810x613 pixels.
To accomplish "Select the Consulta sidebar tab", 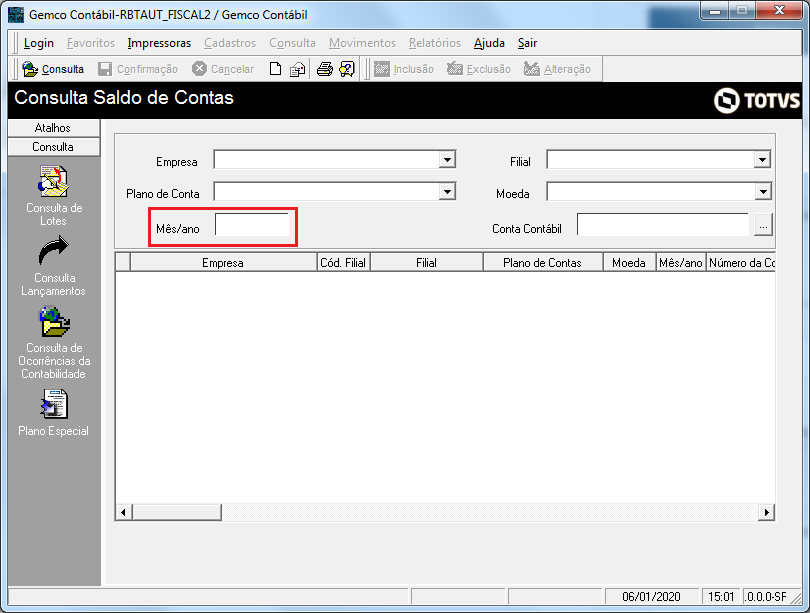I will (54, 147).
